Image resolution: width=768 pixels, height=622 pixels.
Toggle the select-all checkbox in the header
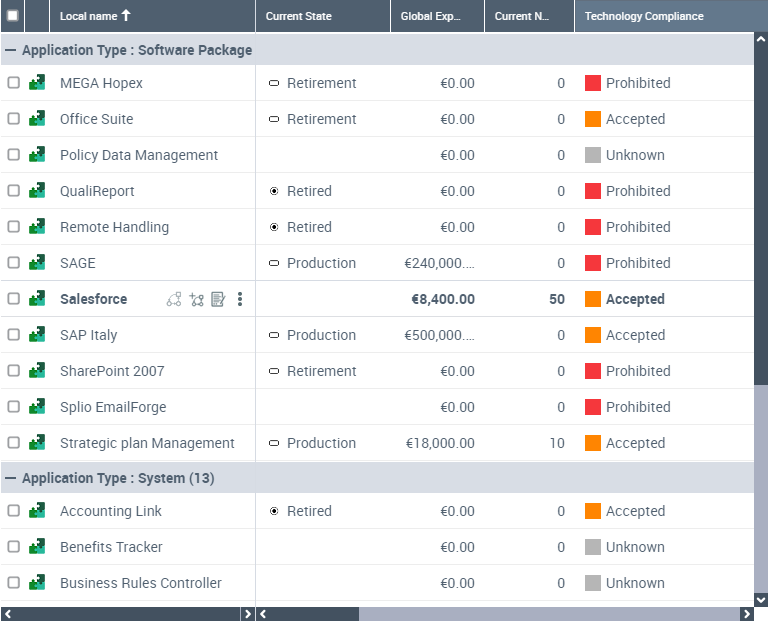pyautogui.click(x=13, y=16)
